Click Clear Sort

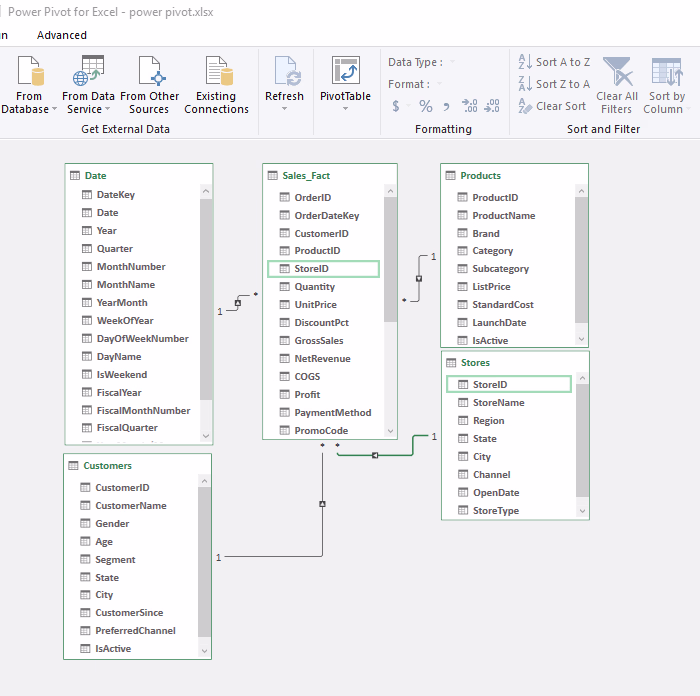click(x=552, y=106)
